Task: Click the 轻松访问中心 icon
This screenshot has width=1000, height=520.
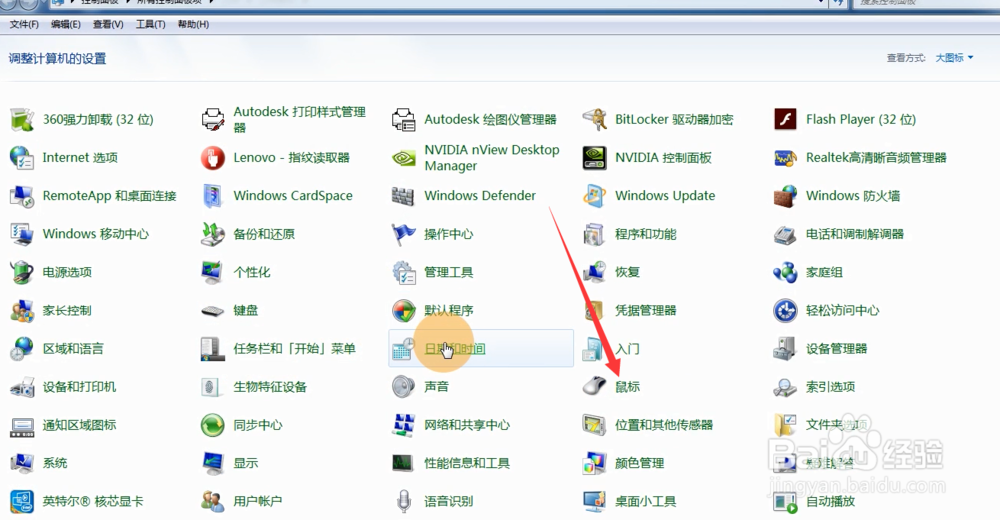Action: coord(785,311)
